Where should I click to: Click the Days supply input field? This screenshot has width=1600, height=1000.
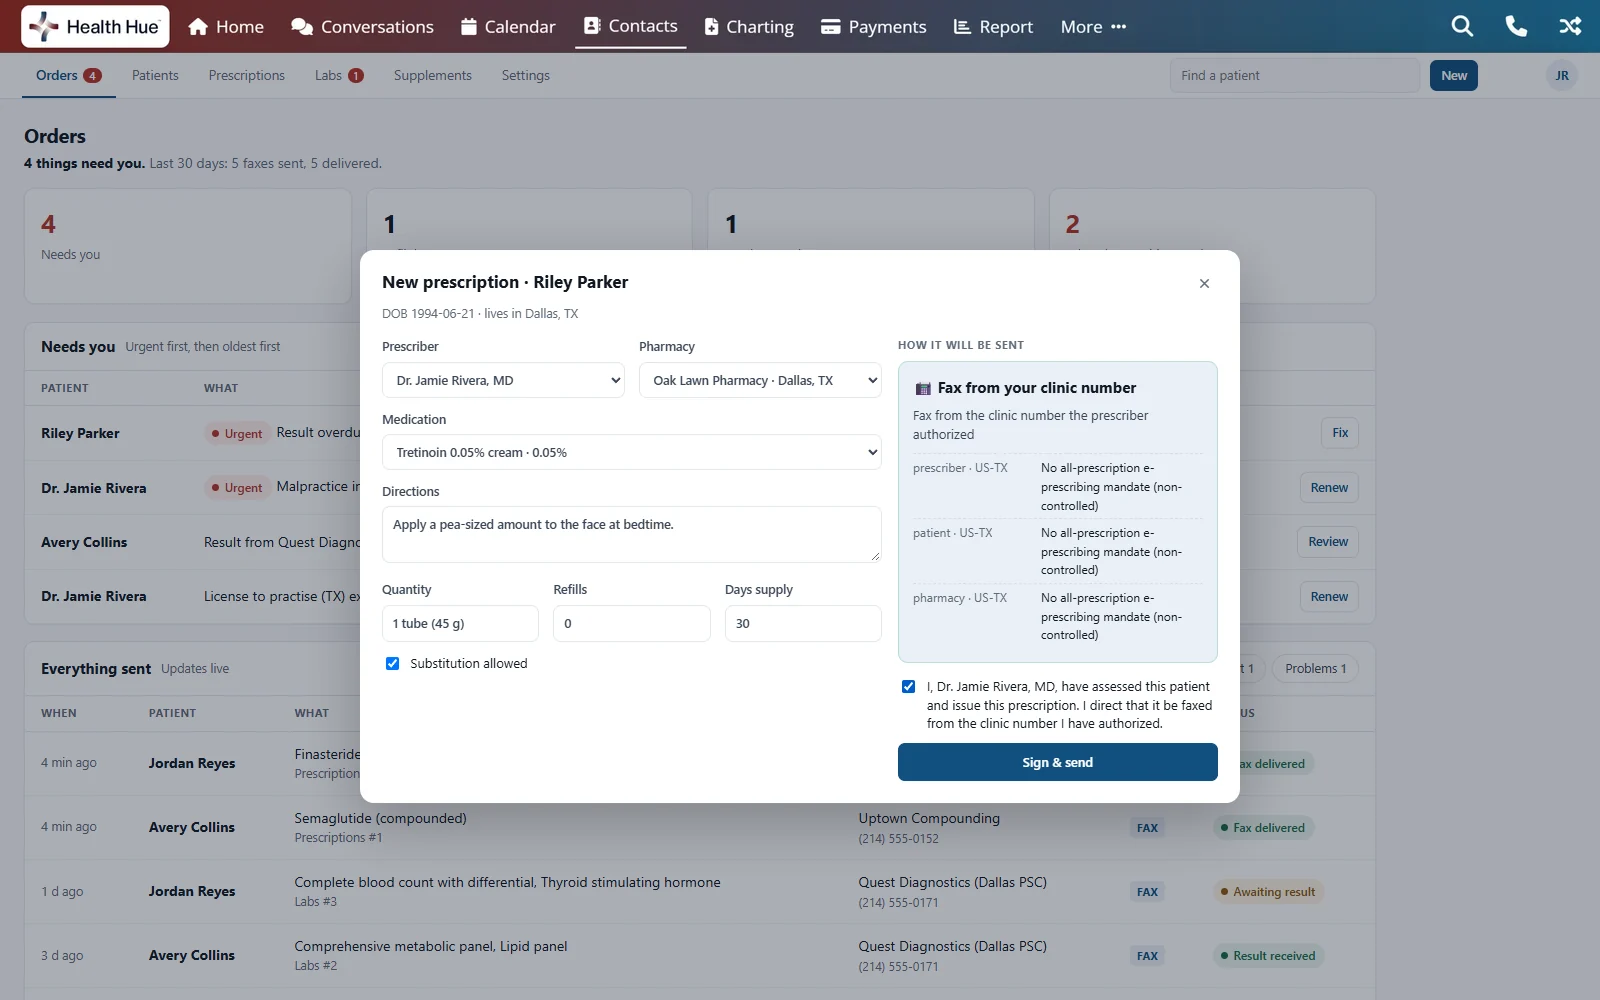pos(803,624)
